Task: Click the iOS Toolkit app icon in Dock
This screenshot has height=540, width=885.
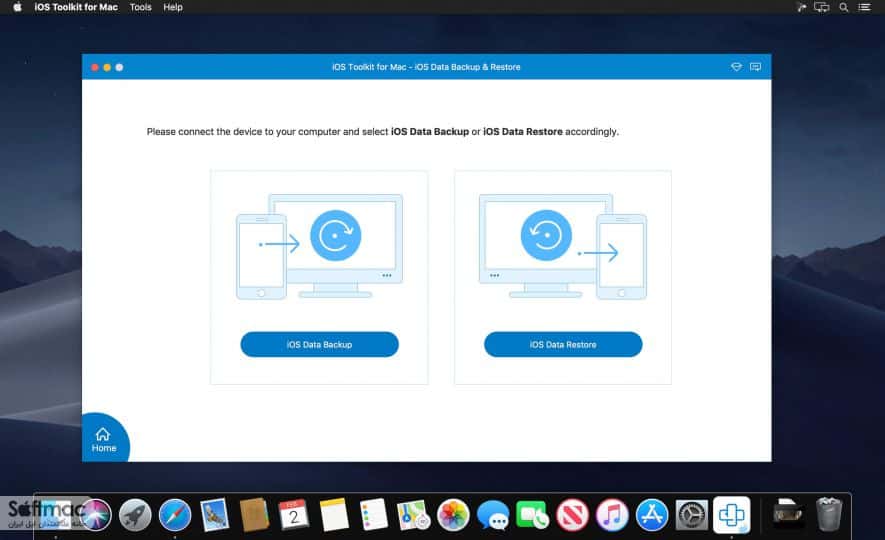Action: click(x=731, y=515)
